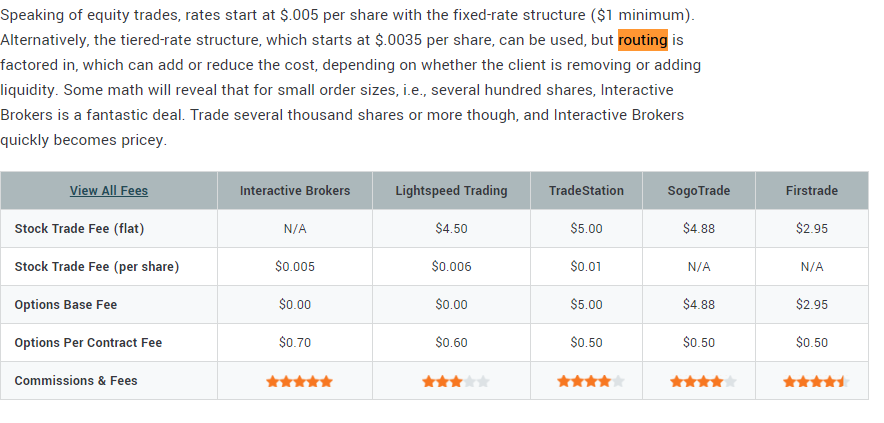Click the Lightspeed Trading column header
The width and height of the screenshot is (884, 423).
coord(451,191)
